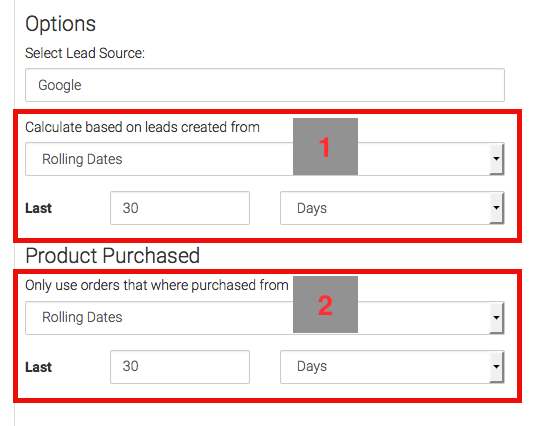Click arrow of Days dropdown in leads section

[x=496, y=208]
